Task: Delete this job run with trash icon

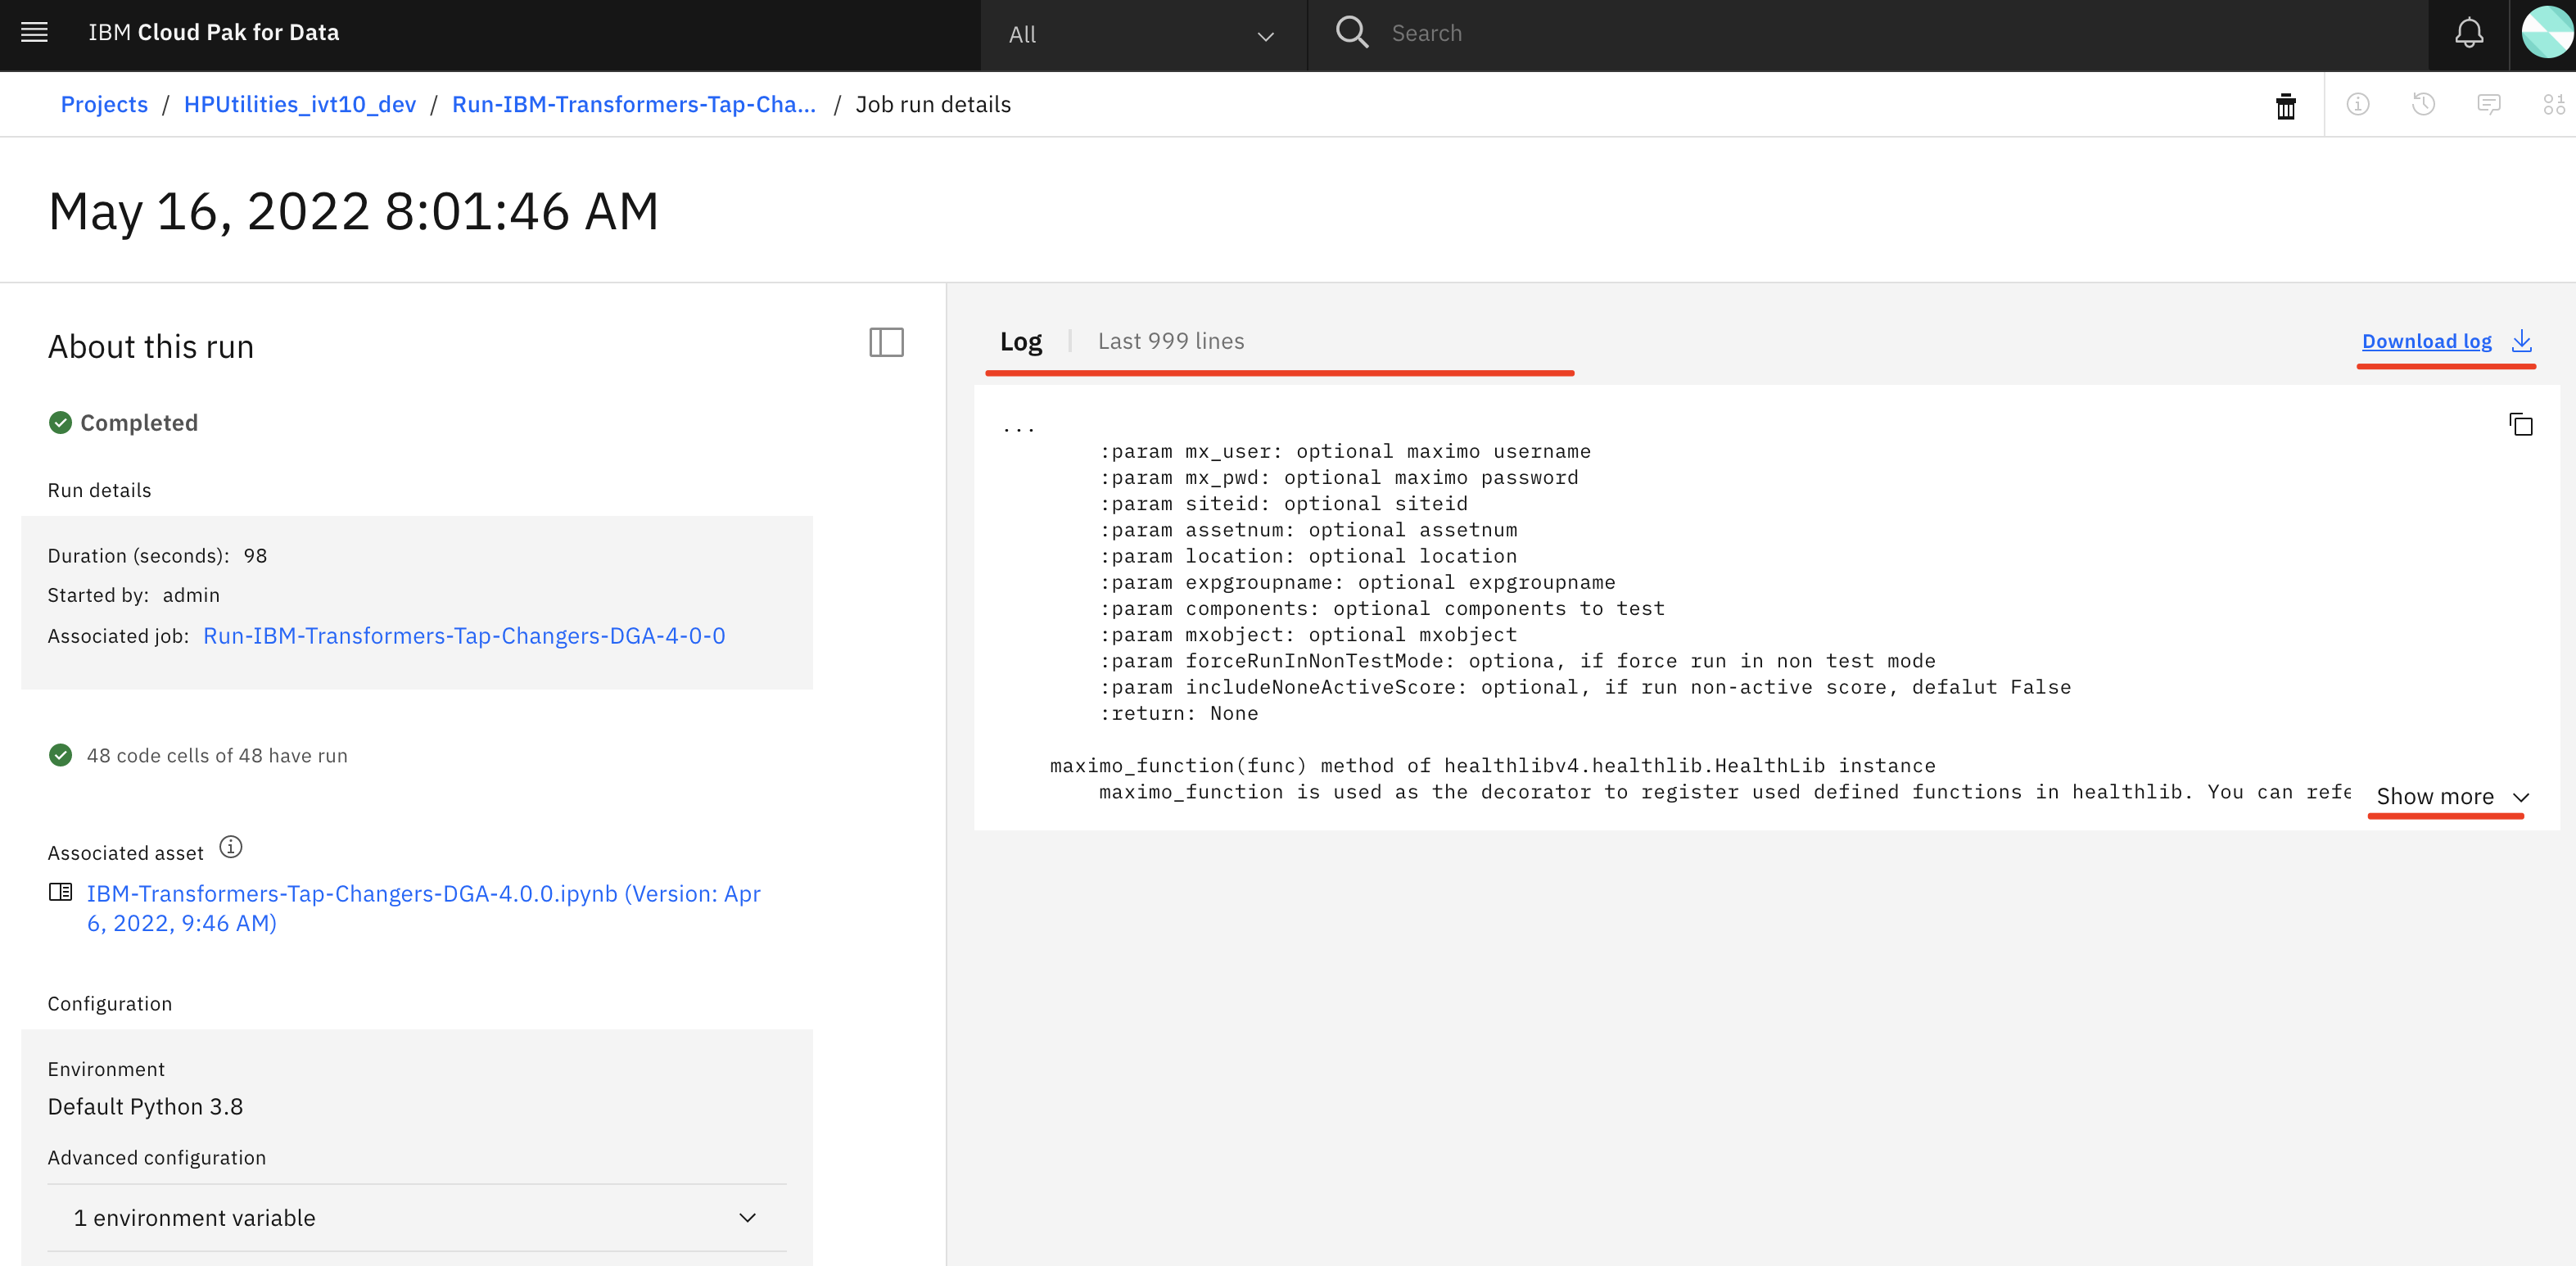Action: pyautogui.click(x=2286, y=105)
